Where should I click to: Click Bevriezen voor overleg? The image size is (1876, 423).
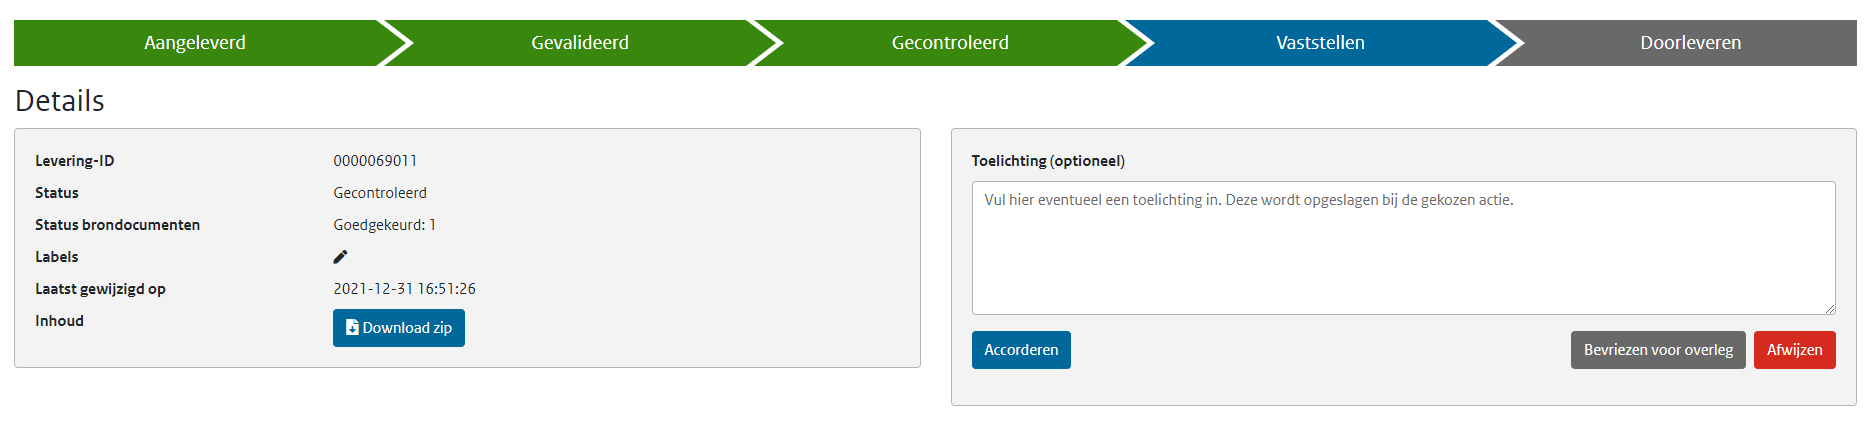tap(1658, 350)
